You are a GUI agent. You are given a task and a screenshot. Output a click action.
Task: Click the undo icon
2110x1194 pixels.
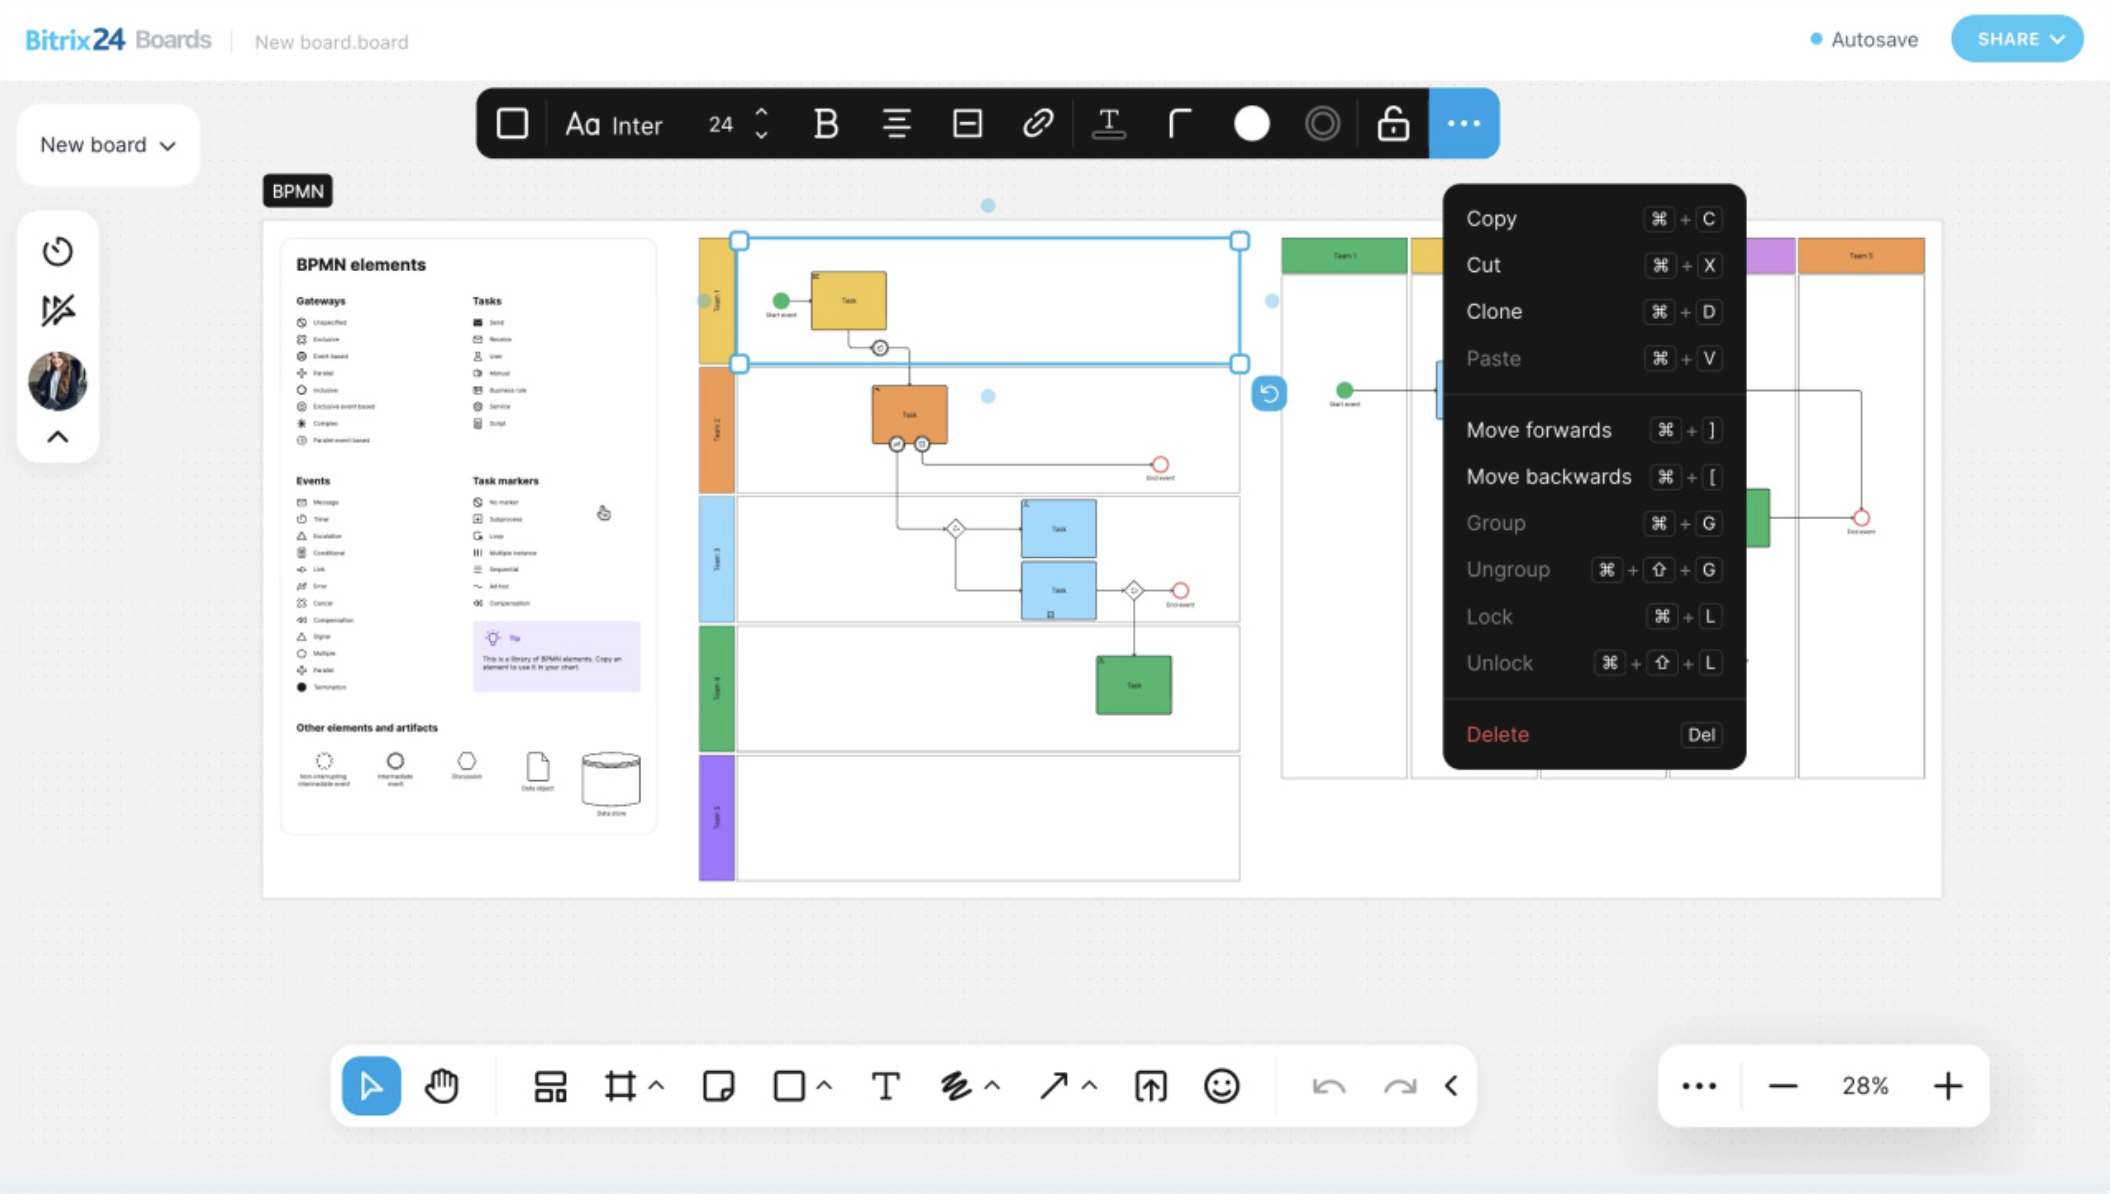[x=1328, y=1085]
